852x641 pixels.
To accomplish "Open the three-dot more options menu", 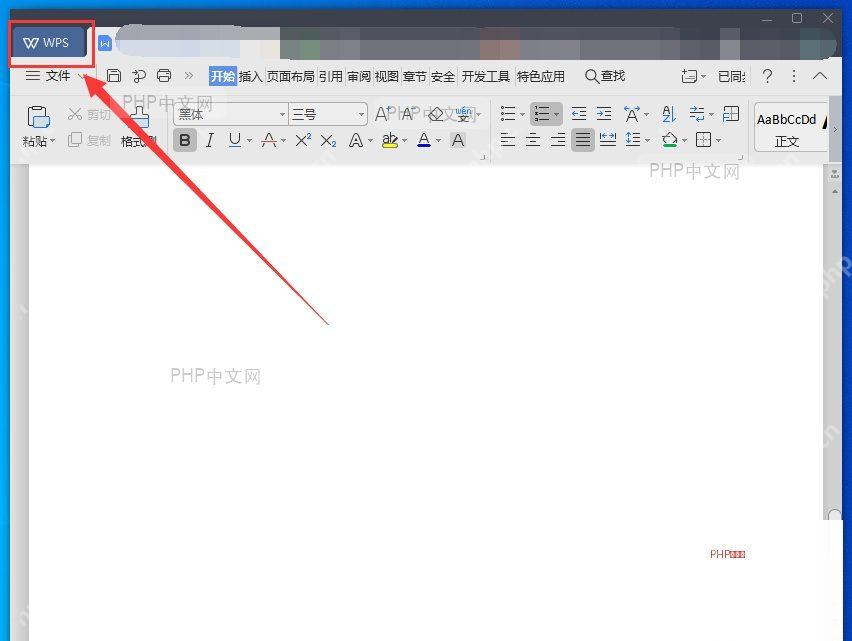I will point(794,76).
